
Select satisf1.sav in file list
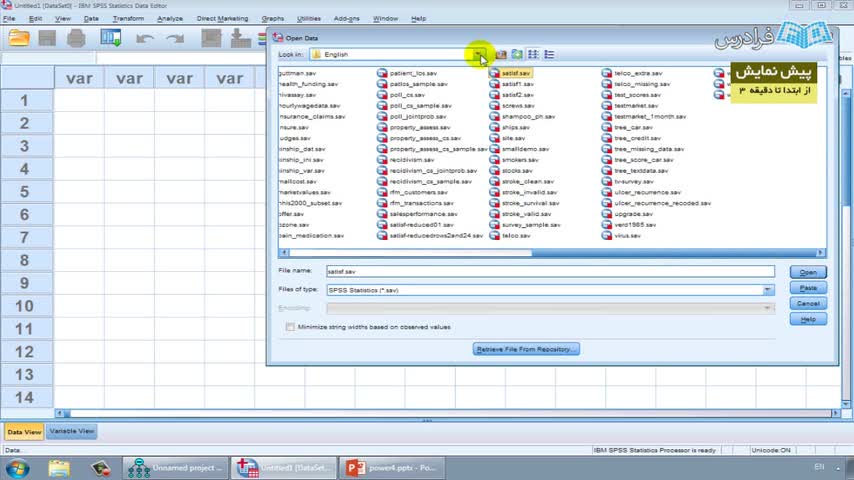(517, 84)
